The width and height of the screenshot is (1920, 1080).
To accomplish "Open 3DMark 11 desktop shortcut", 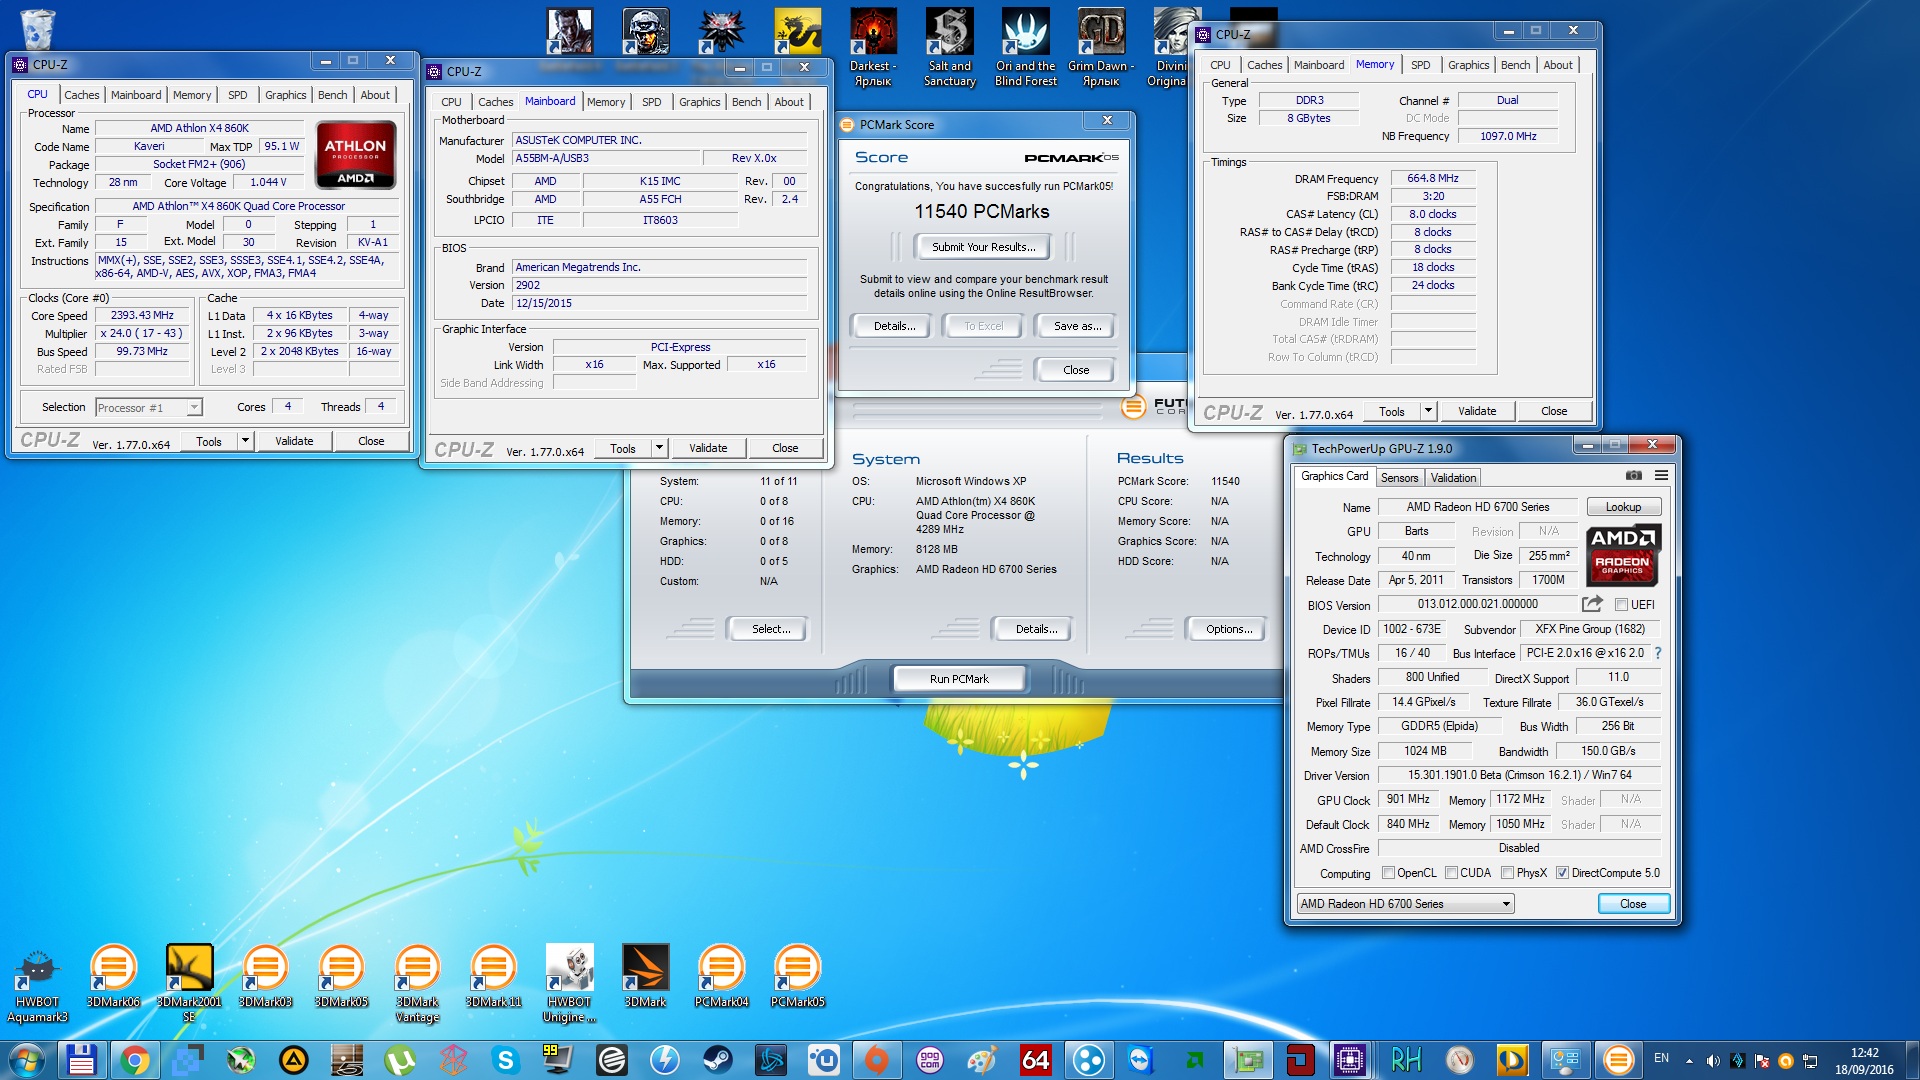I will pos(493,977).
